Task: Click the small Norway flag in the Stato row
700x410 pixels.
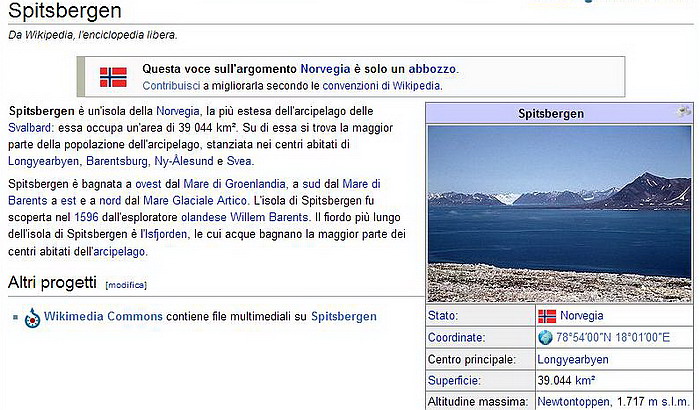Action: (x=547, y=316)
